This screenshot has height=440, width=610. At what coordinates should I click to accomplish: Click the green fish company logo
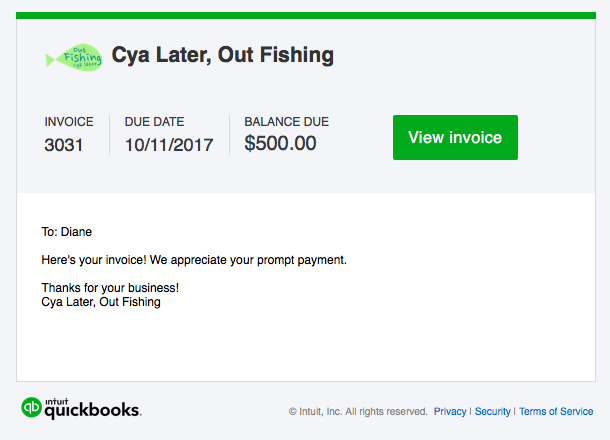(x=74, y=58)
